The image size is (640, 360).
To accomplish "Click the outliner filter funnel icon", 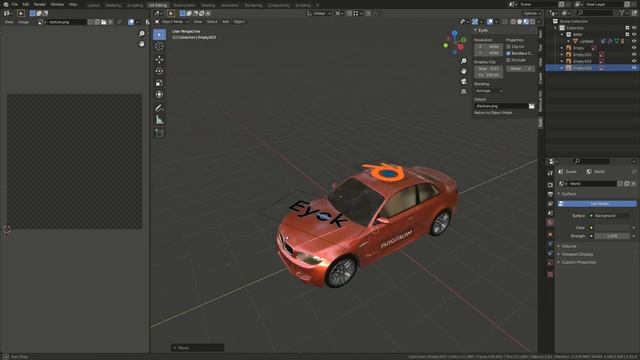I will tap(622, 13).
